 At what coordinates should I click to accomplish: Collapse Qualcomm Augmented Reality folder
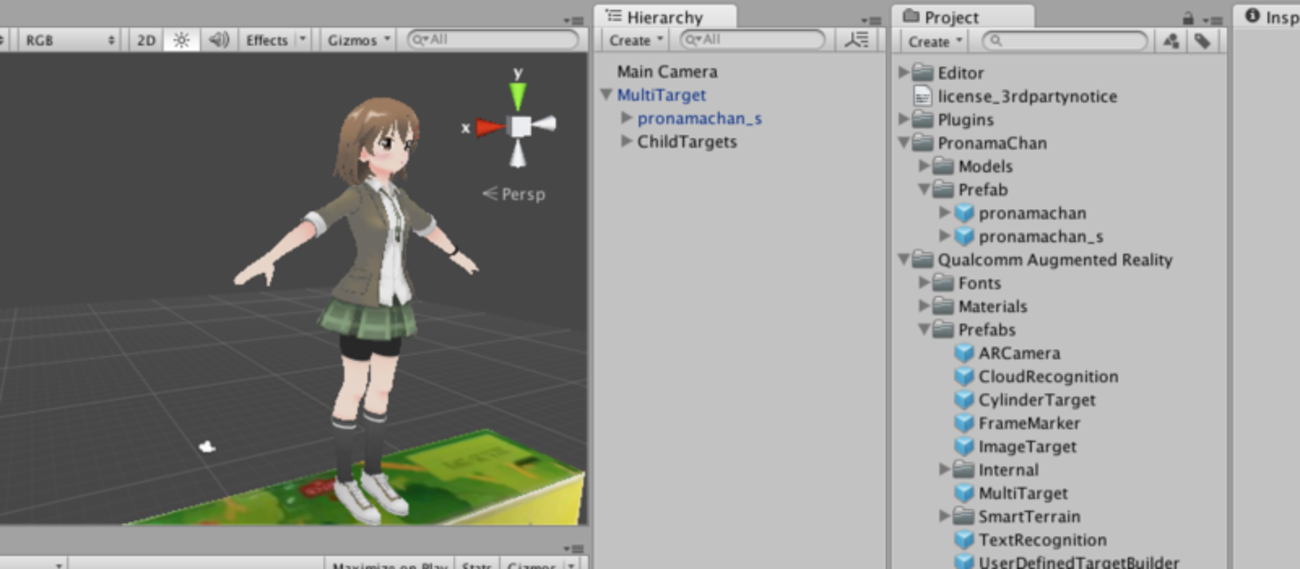pos(903,260)
